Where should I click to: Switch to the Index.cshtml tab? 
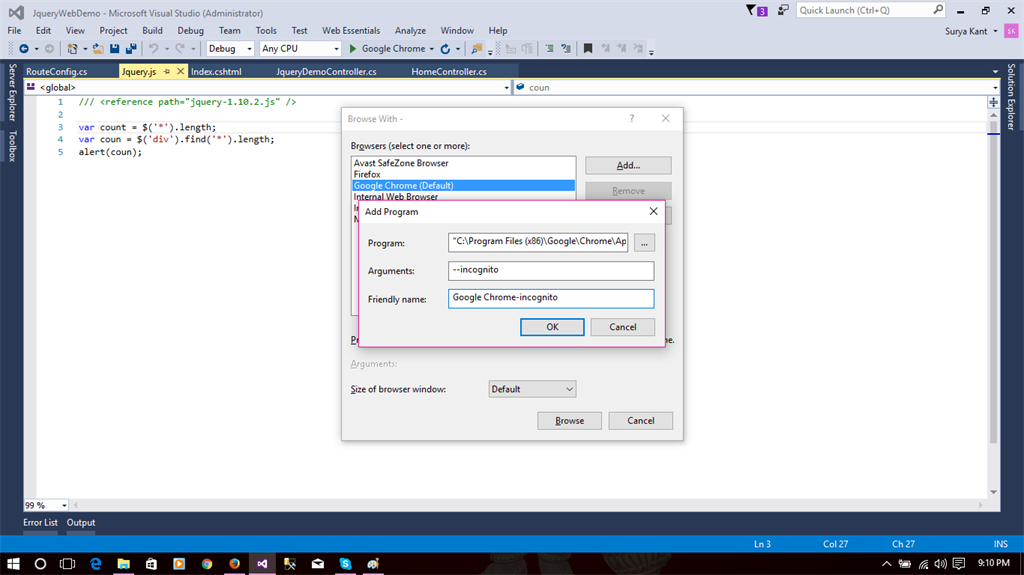(216, 71)
